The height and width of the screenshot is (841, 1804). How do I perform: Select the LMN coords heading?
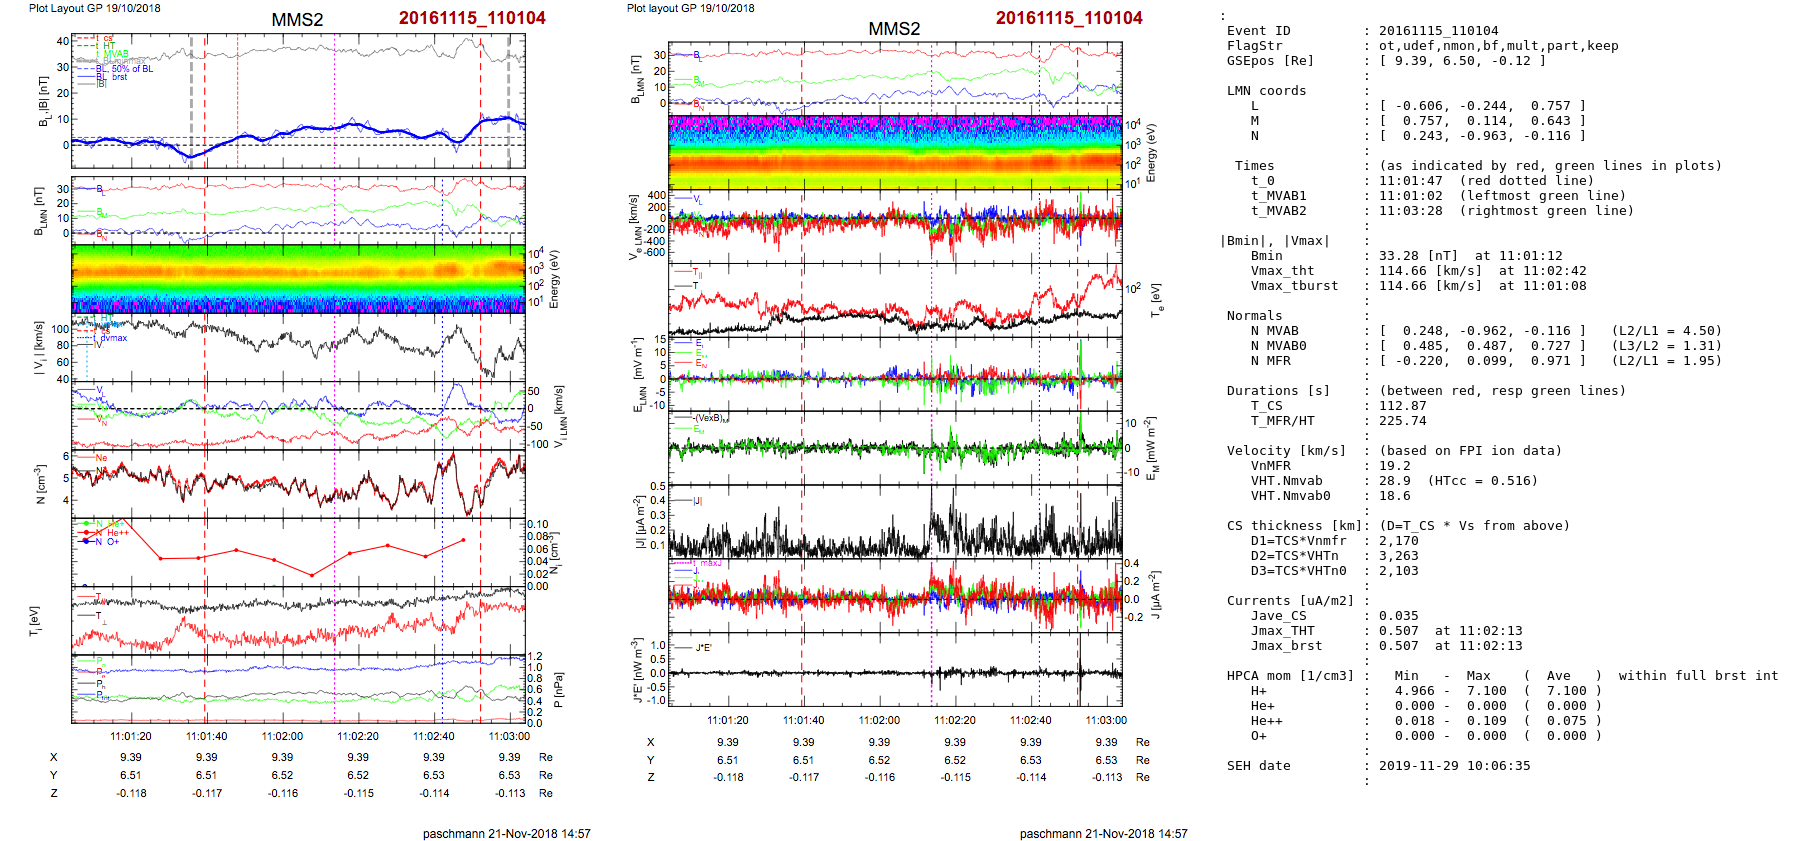tap(1266, 91)
